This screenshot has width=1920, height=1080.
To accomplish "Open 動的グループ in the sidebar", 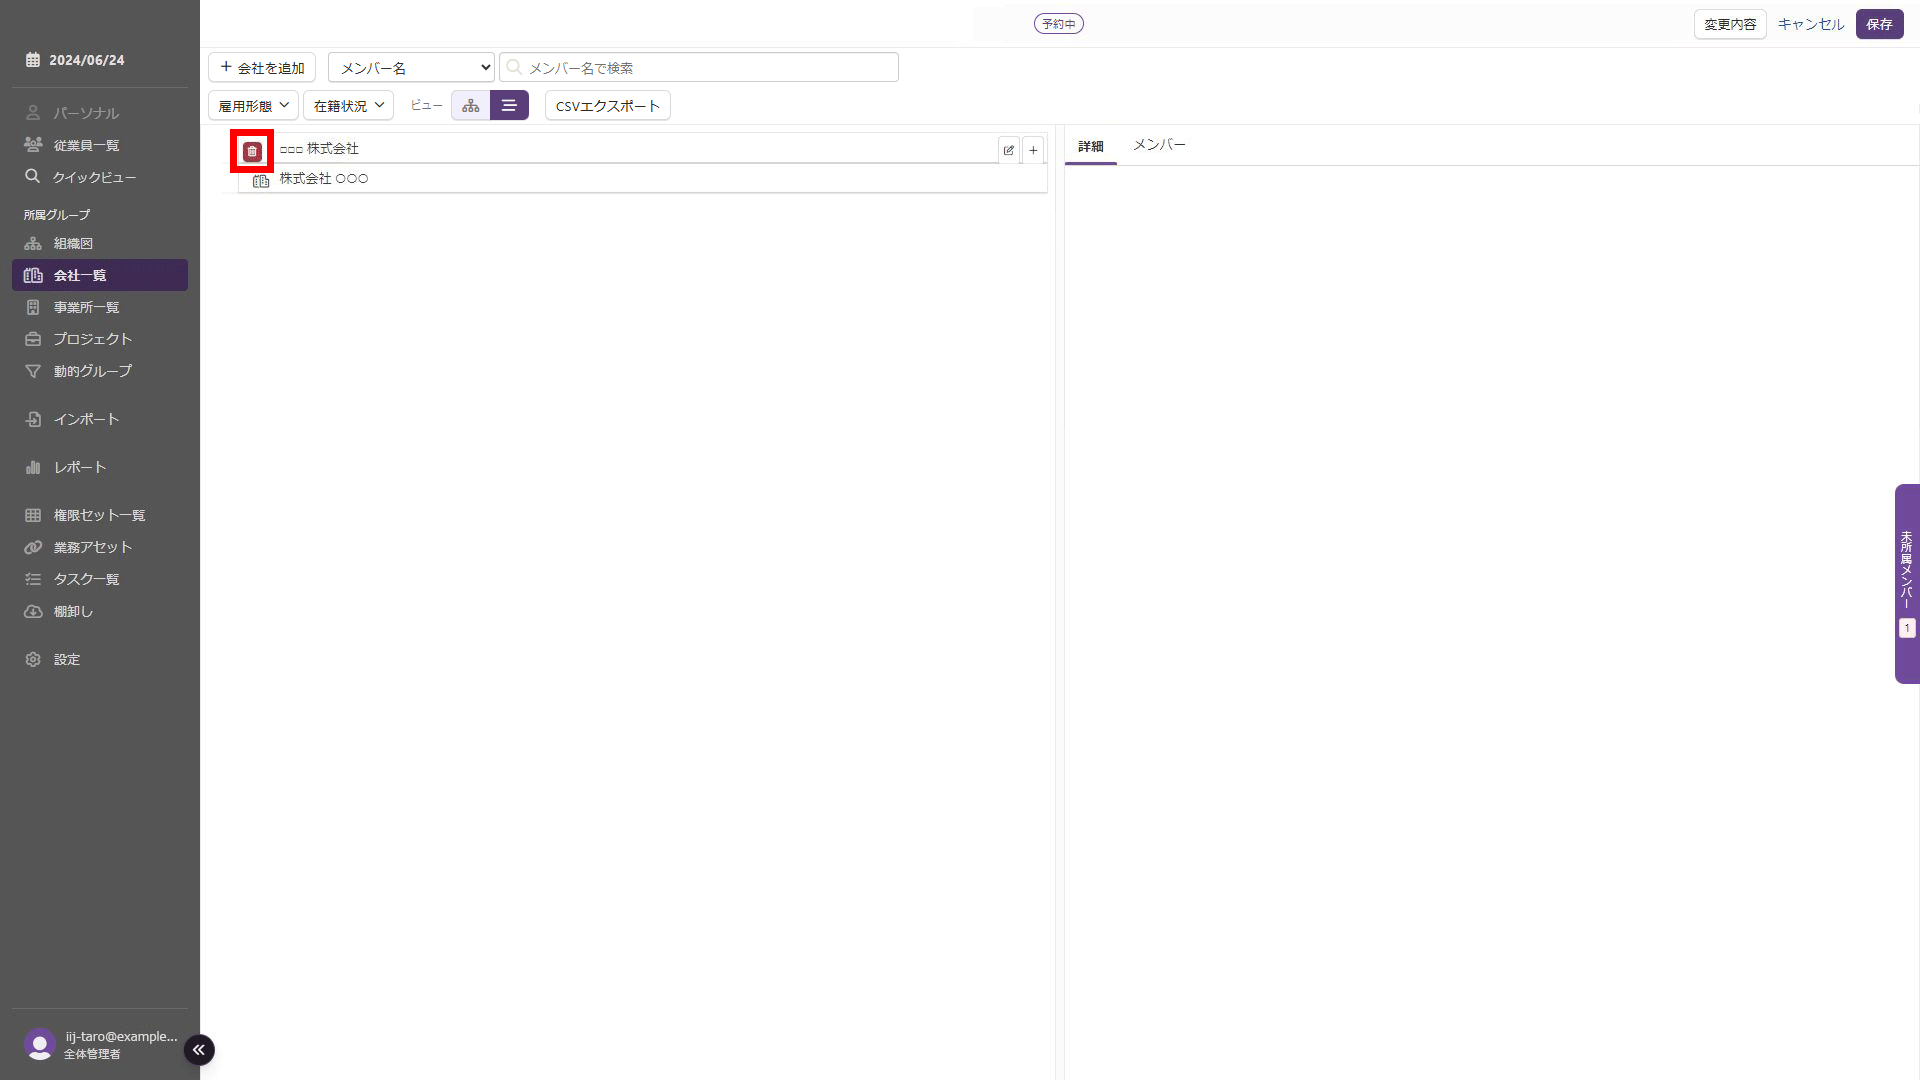I will coord(100,371).
